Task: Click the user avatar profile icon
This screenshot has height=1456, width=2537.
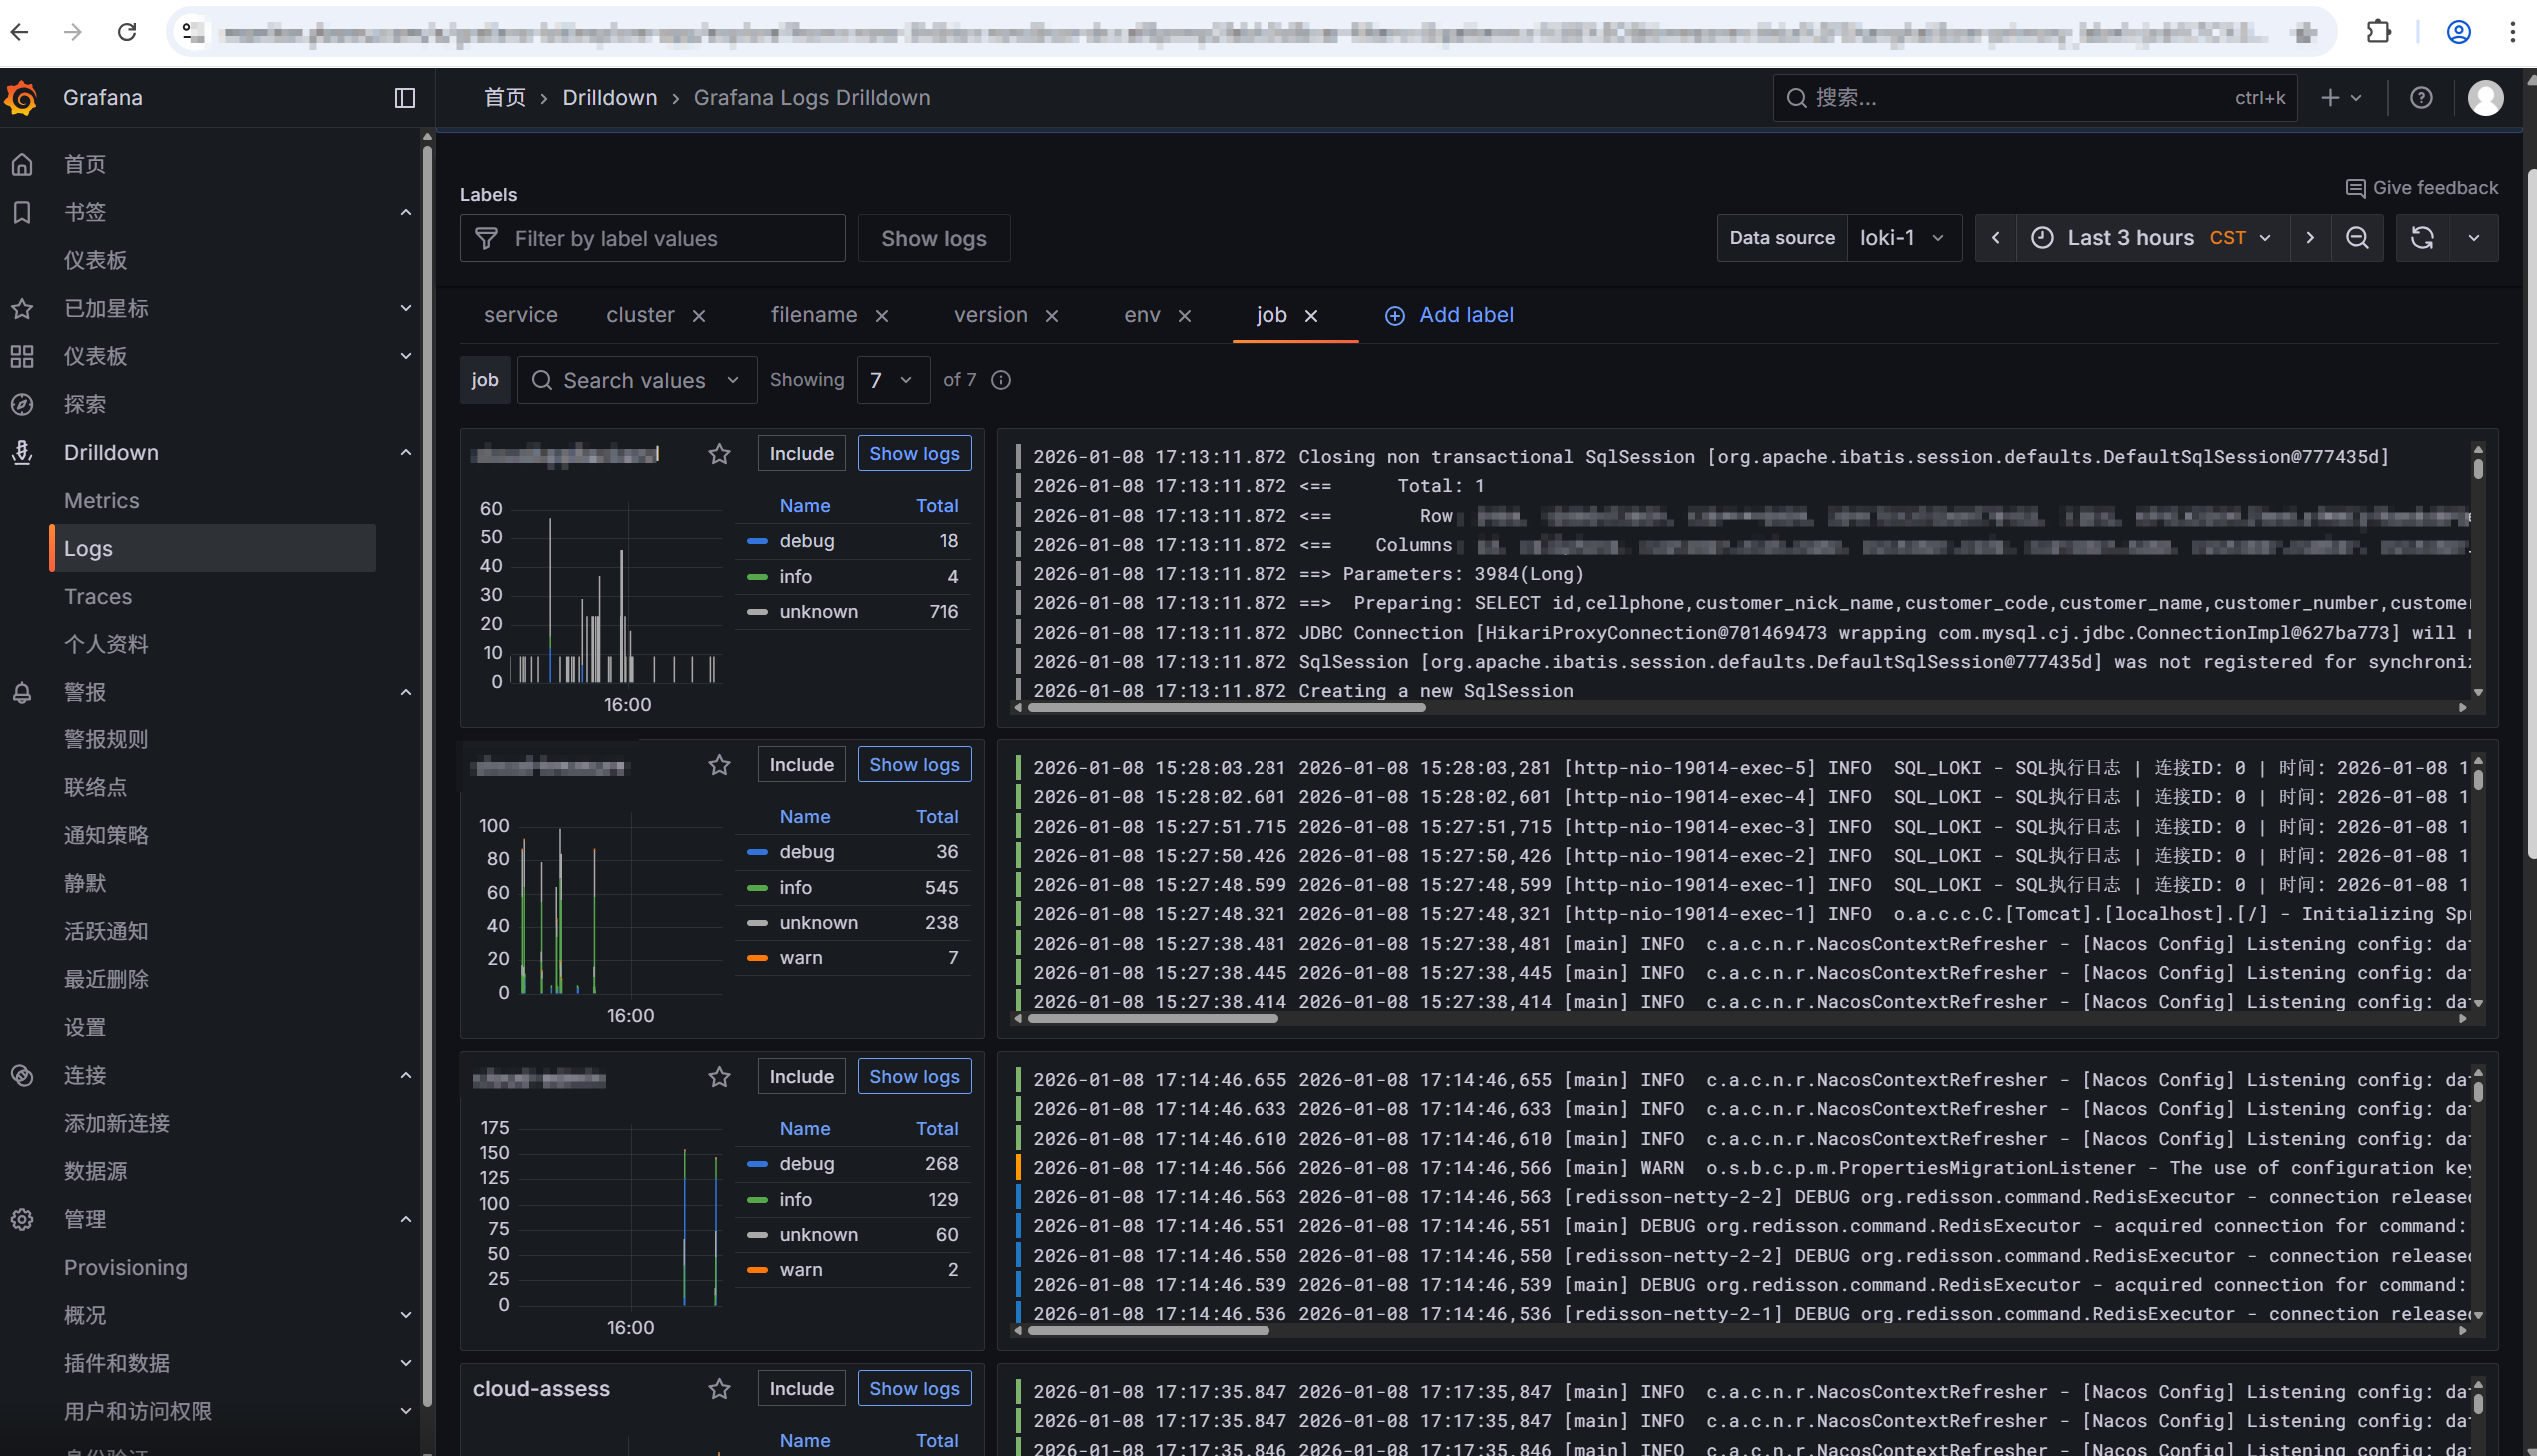Action: [2484, 98]
